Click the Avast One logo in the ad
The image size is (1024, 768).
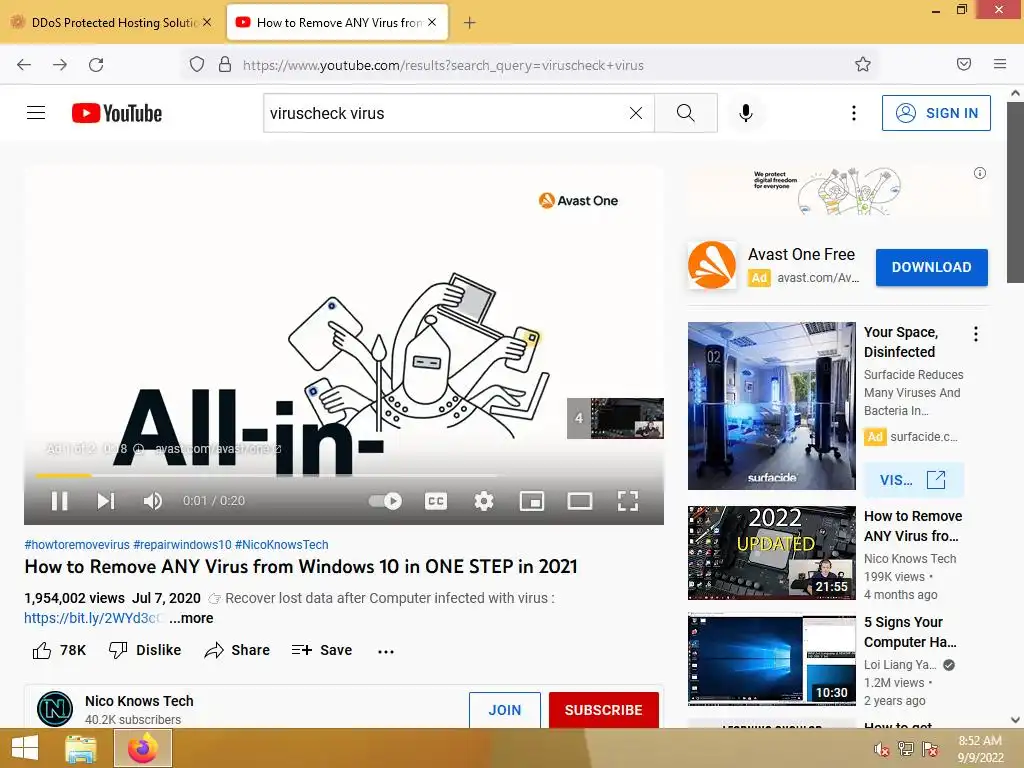pos(578,200)
